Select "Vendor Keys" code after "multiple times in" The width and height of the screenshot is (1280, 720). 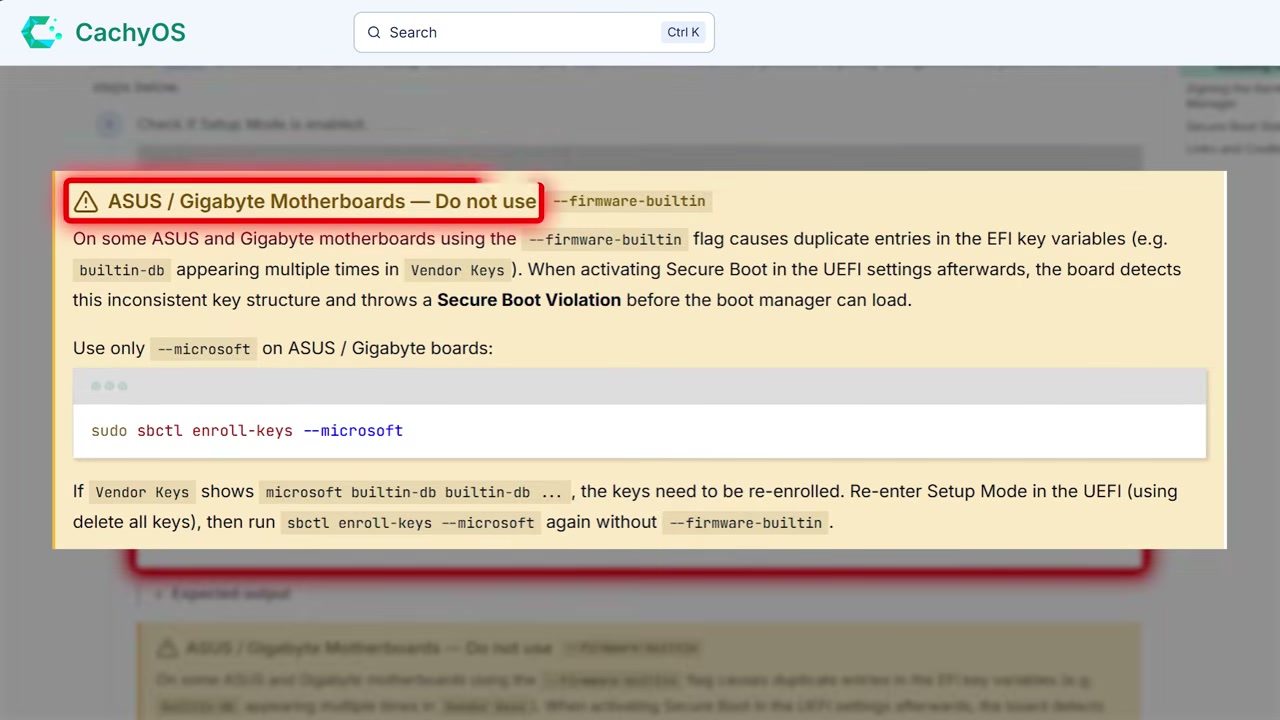tap(458, 270)
